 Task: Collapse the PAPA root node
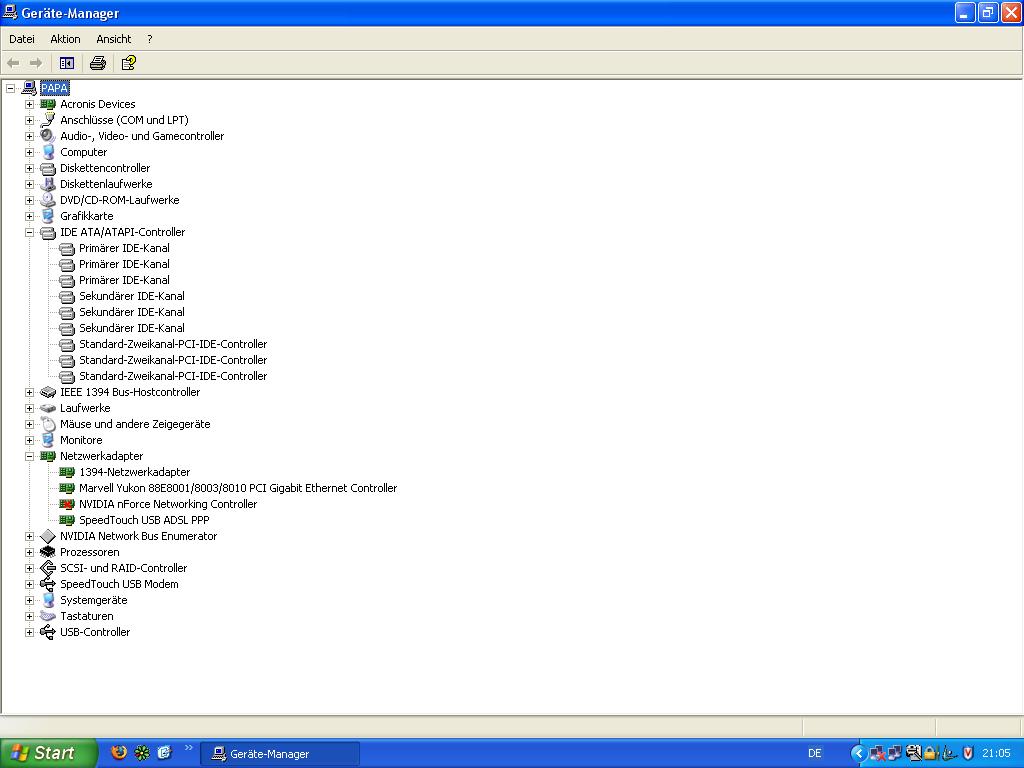tap(10, 88)
